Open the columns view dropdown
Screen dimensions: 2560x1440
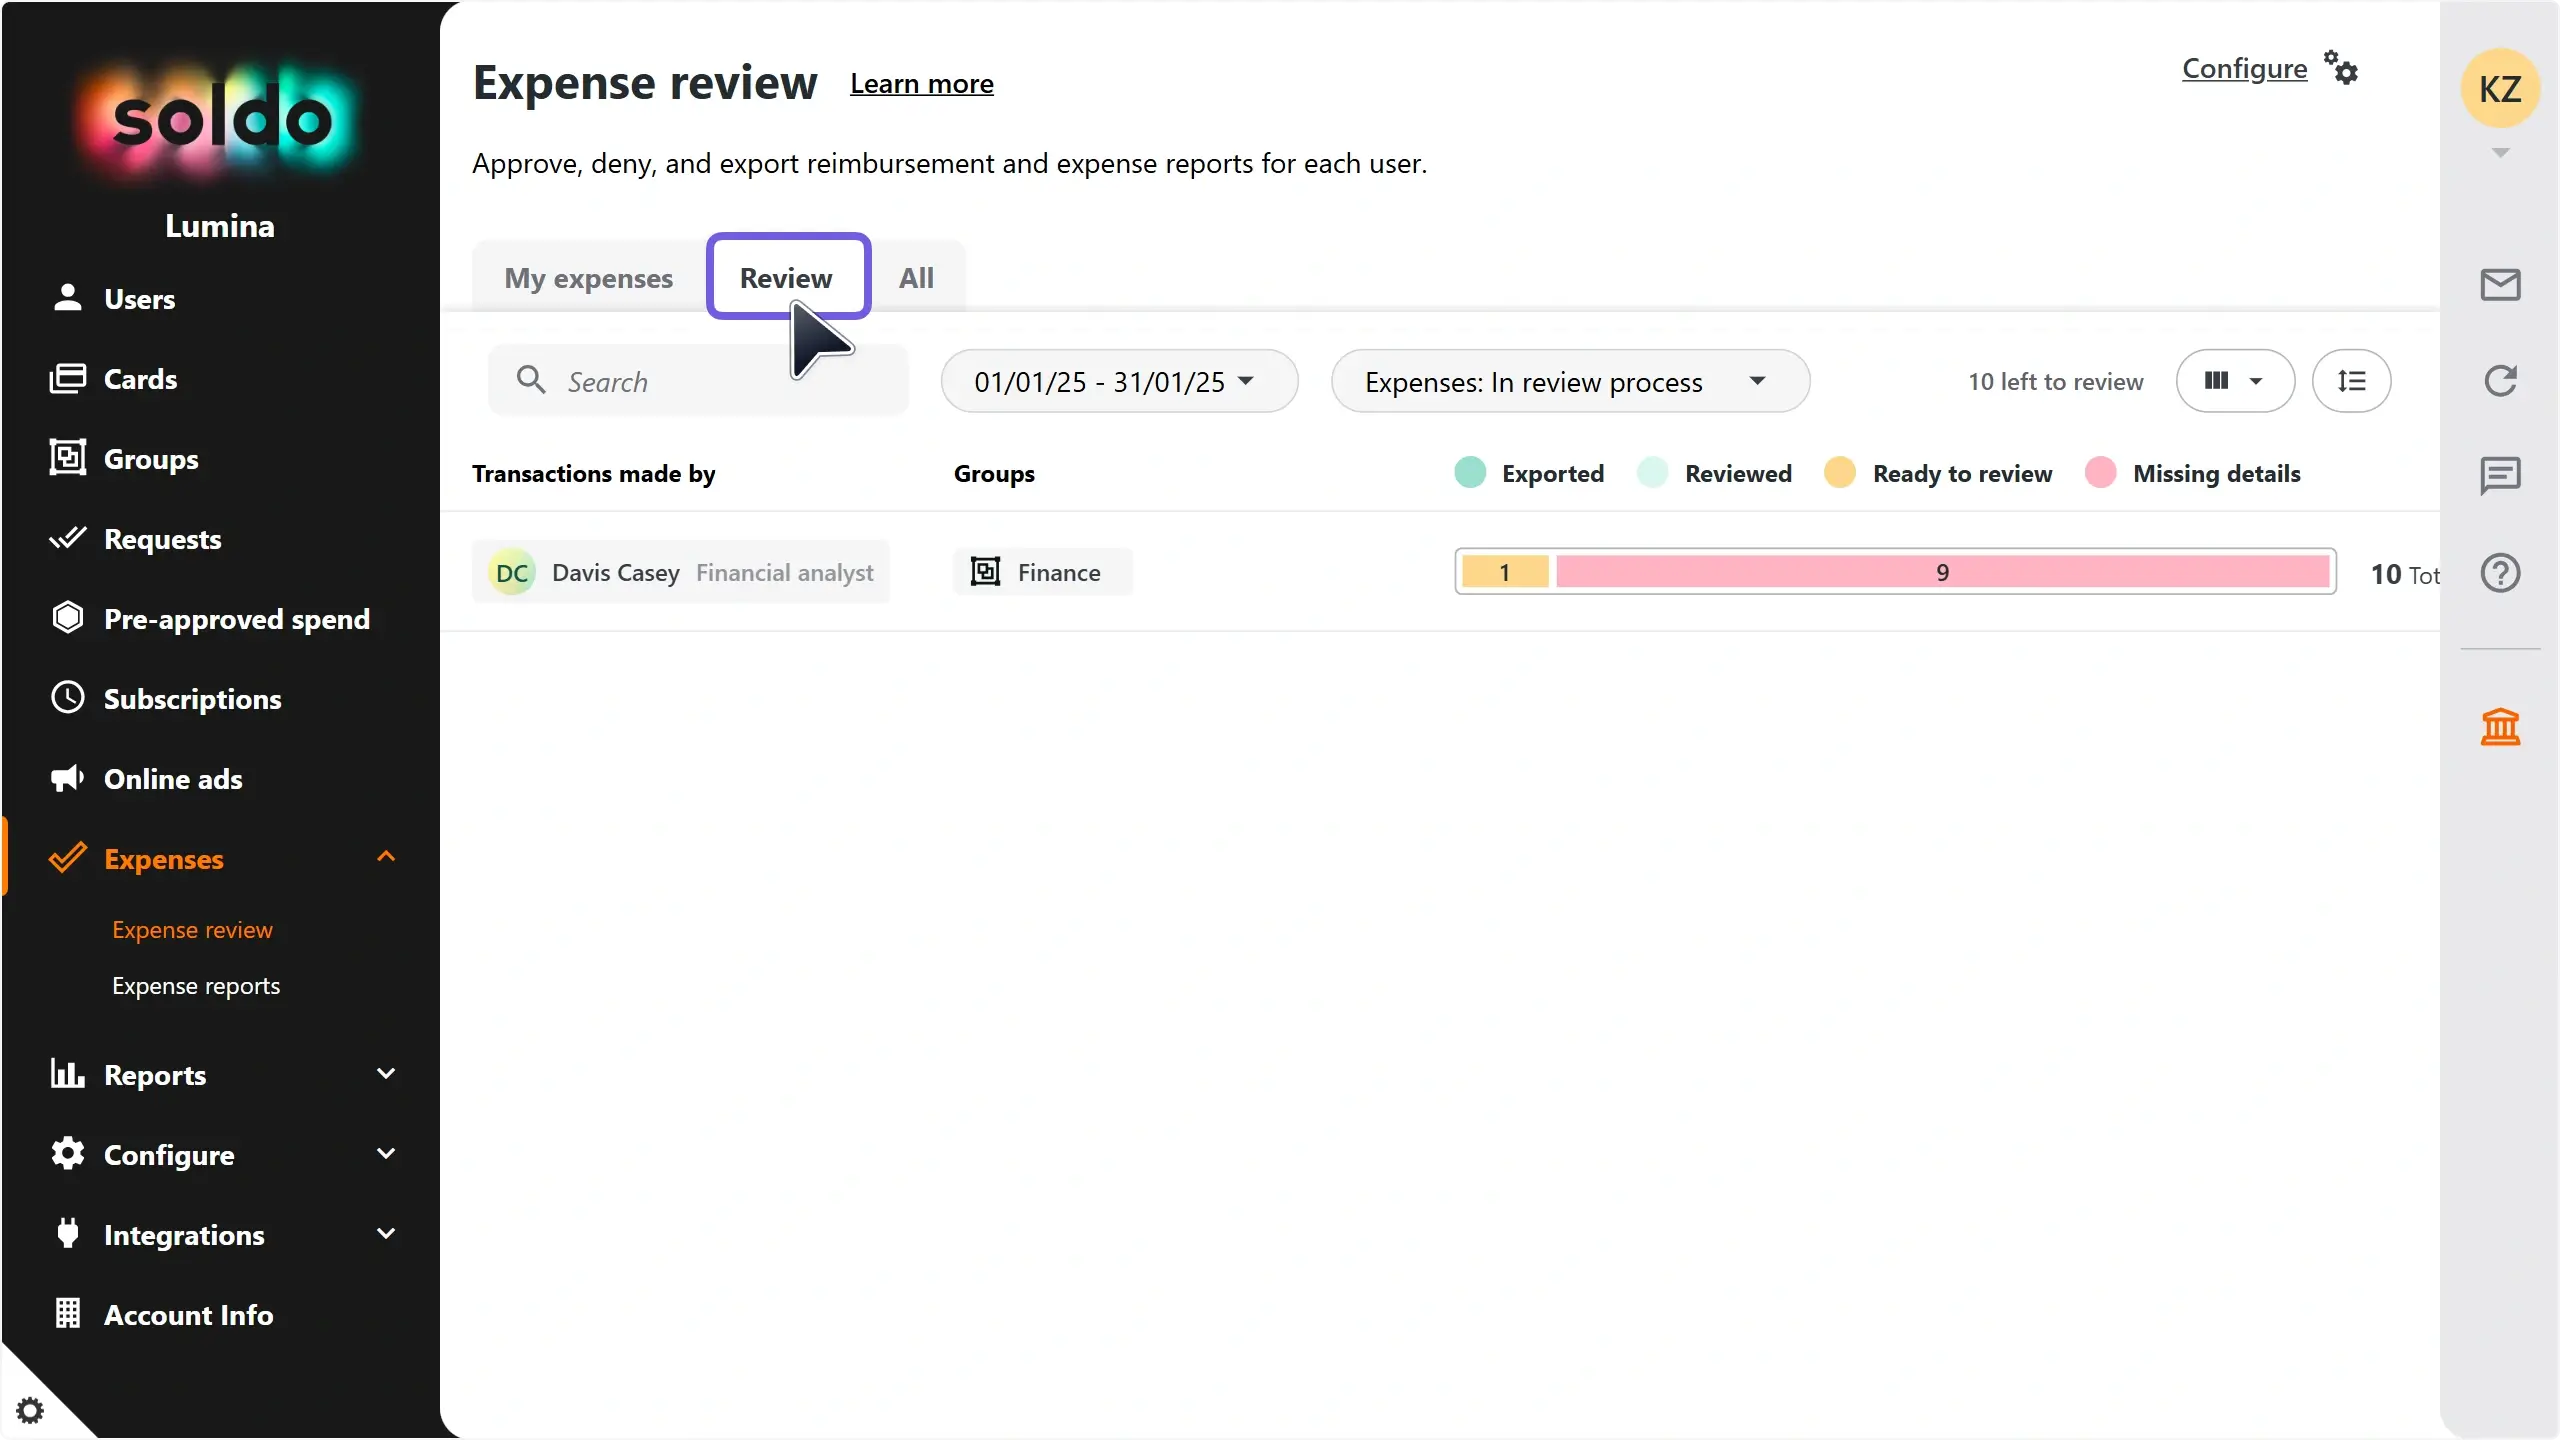(2234, 381)
